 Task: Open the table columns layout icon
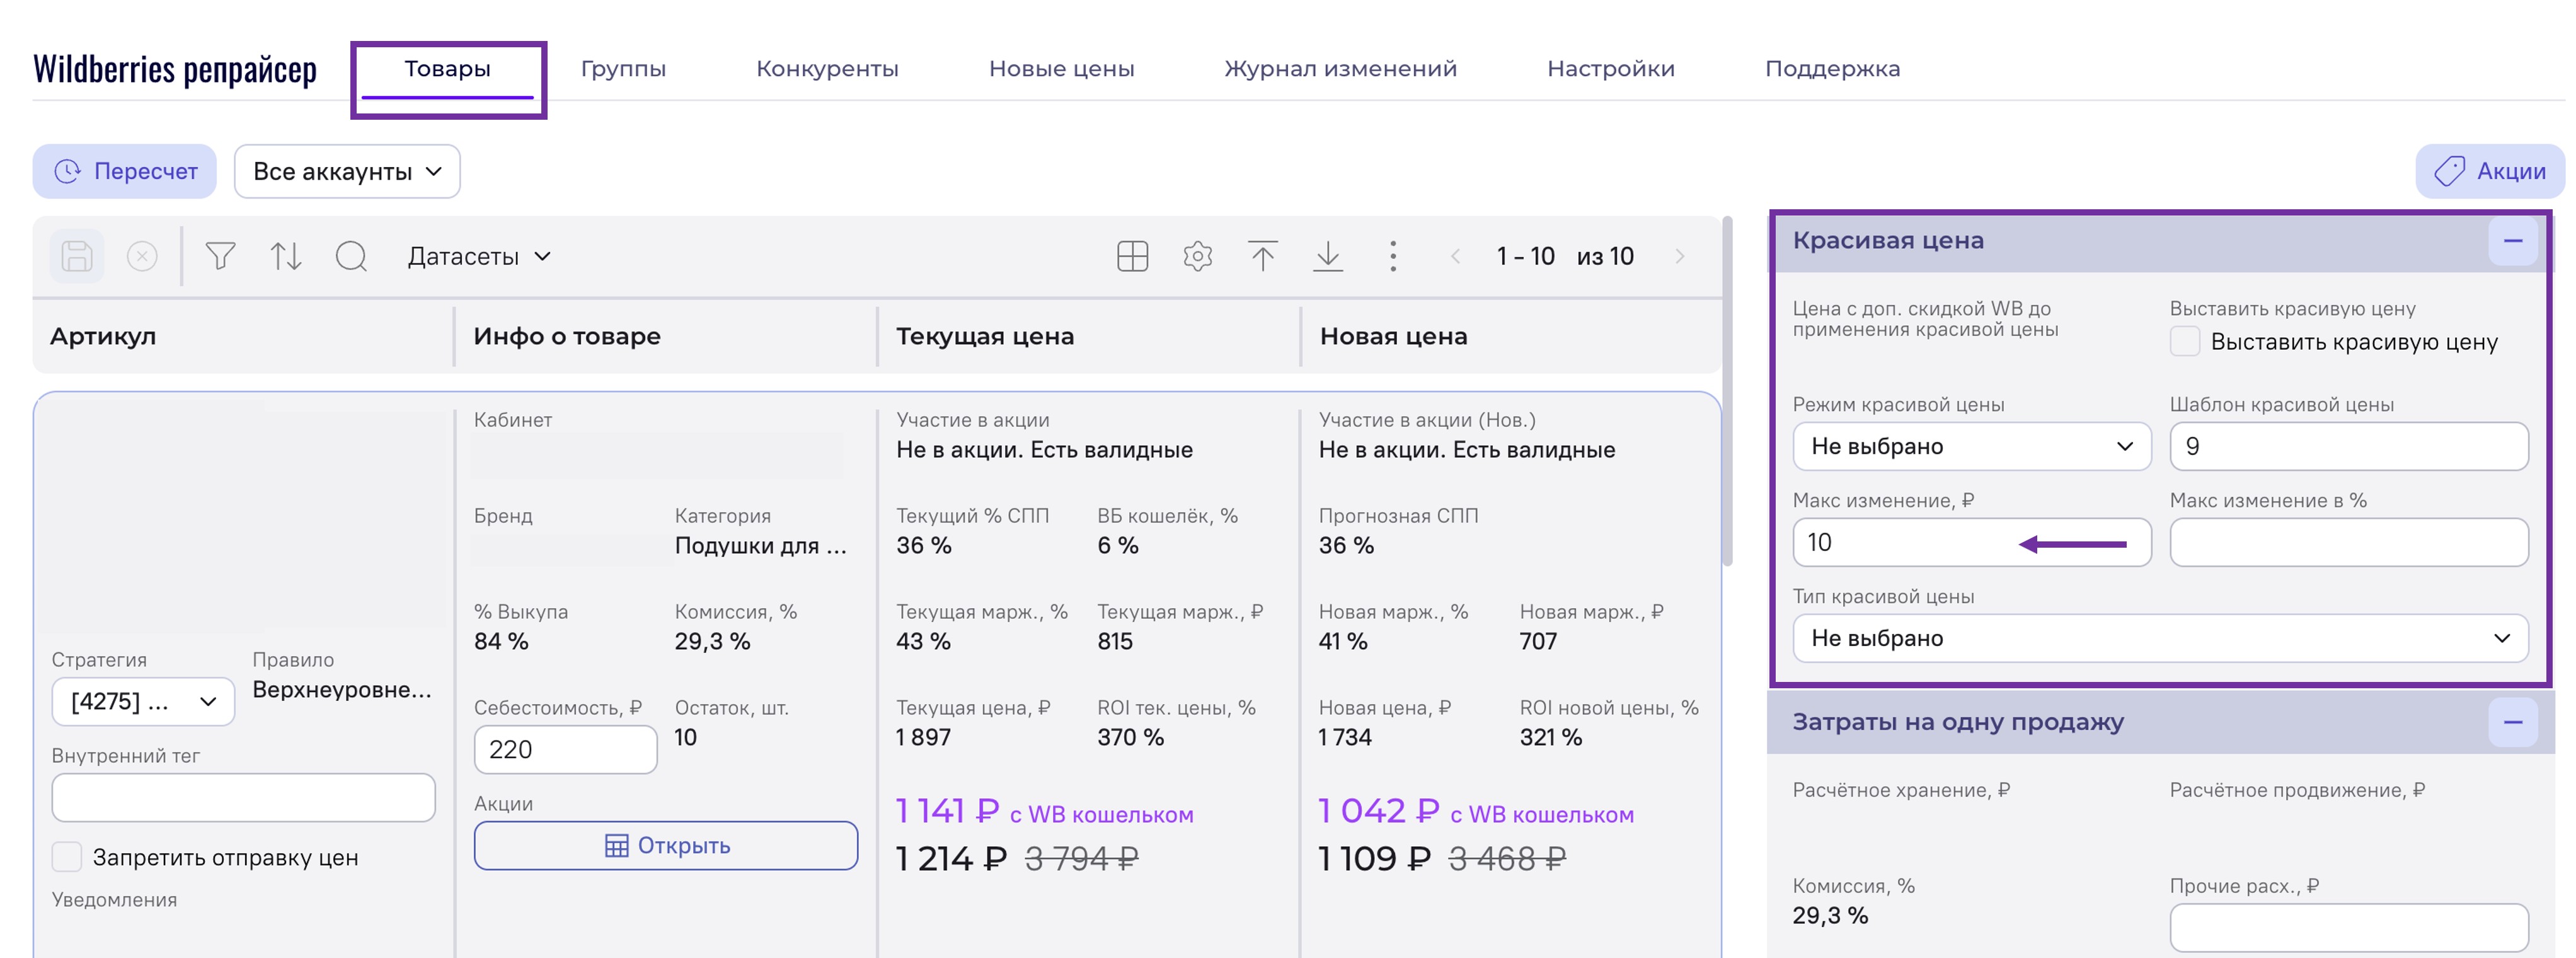1132,256
